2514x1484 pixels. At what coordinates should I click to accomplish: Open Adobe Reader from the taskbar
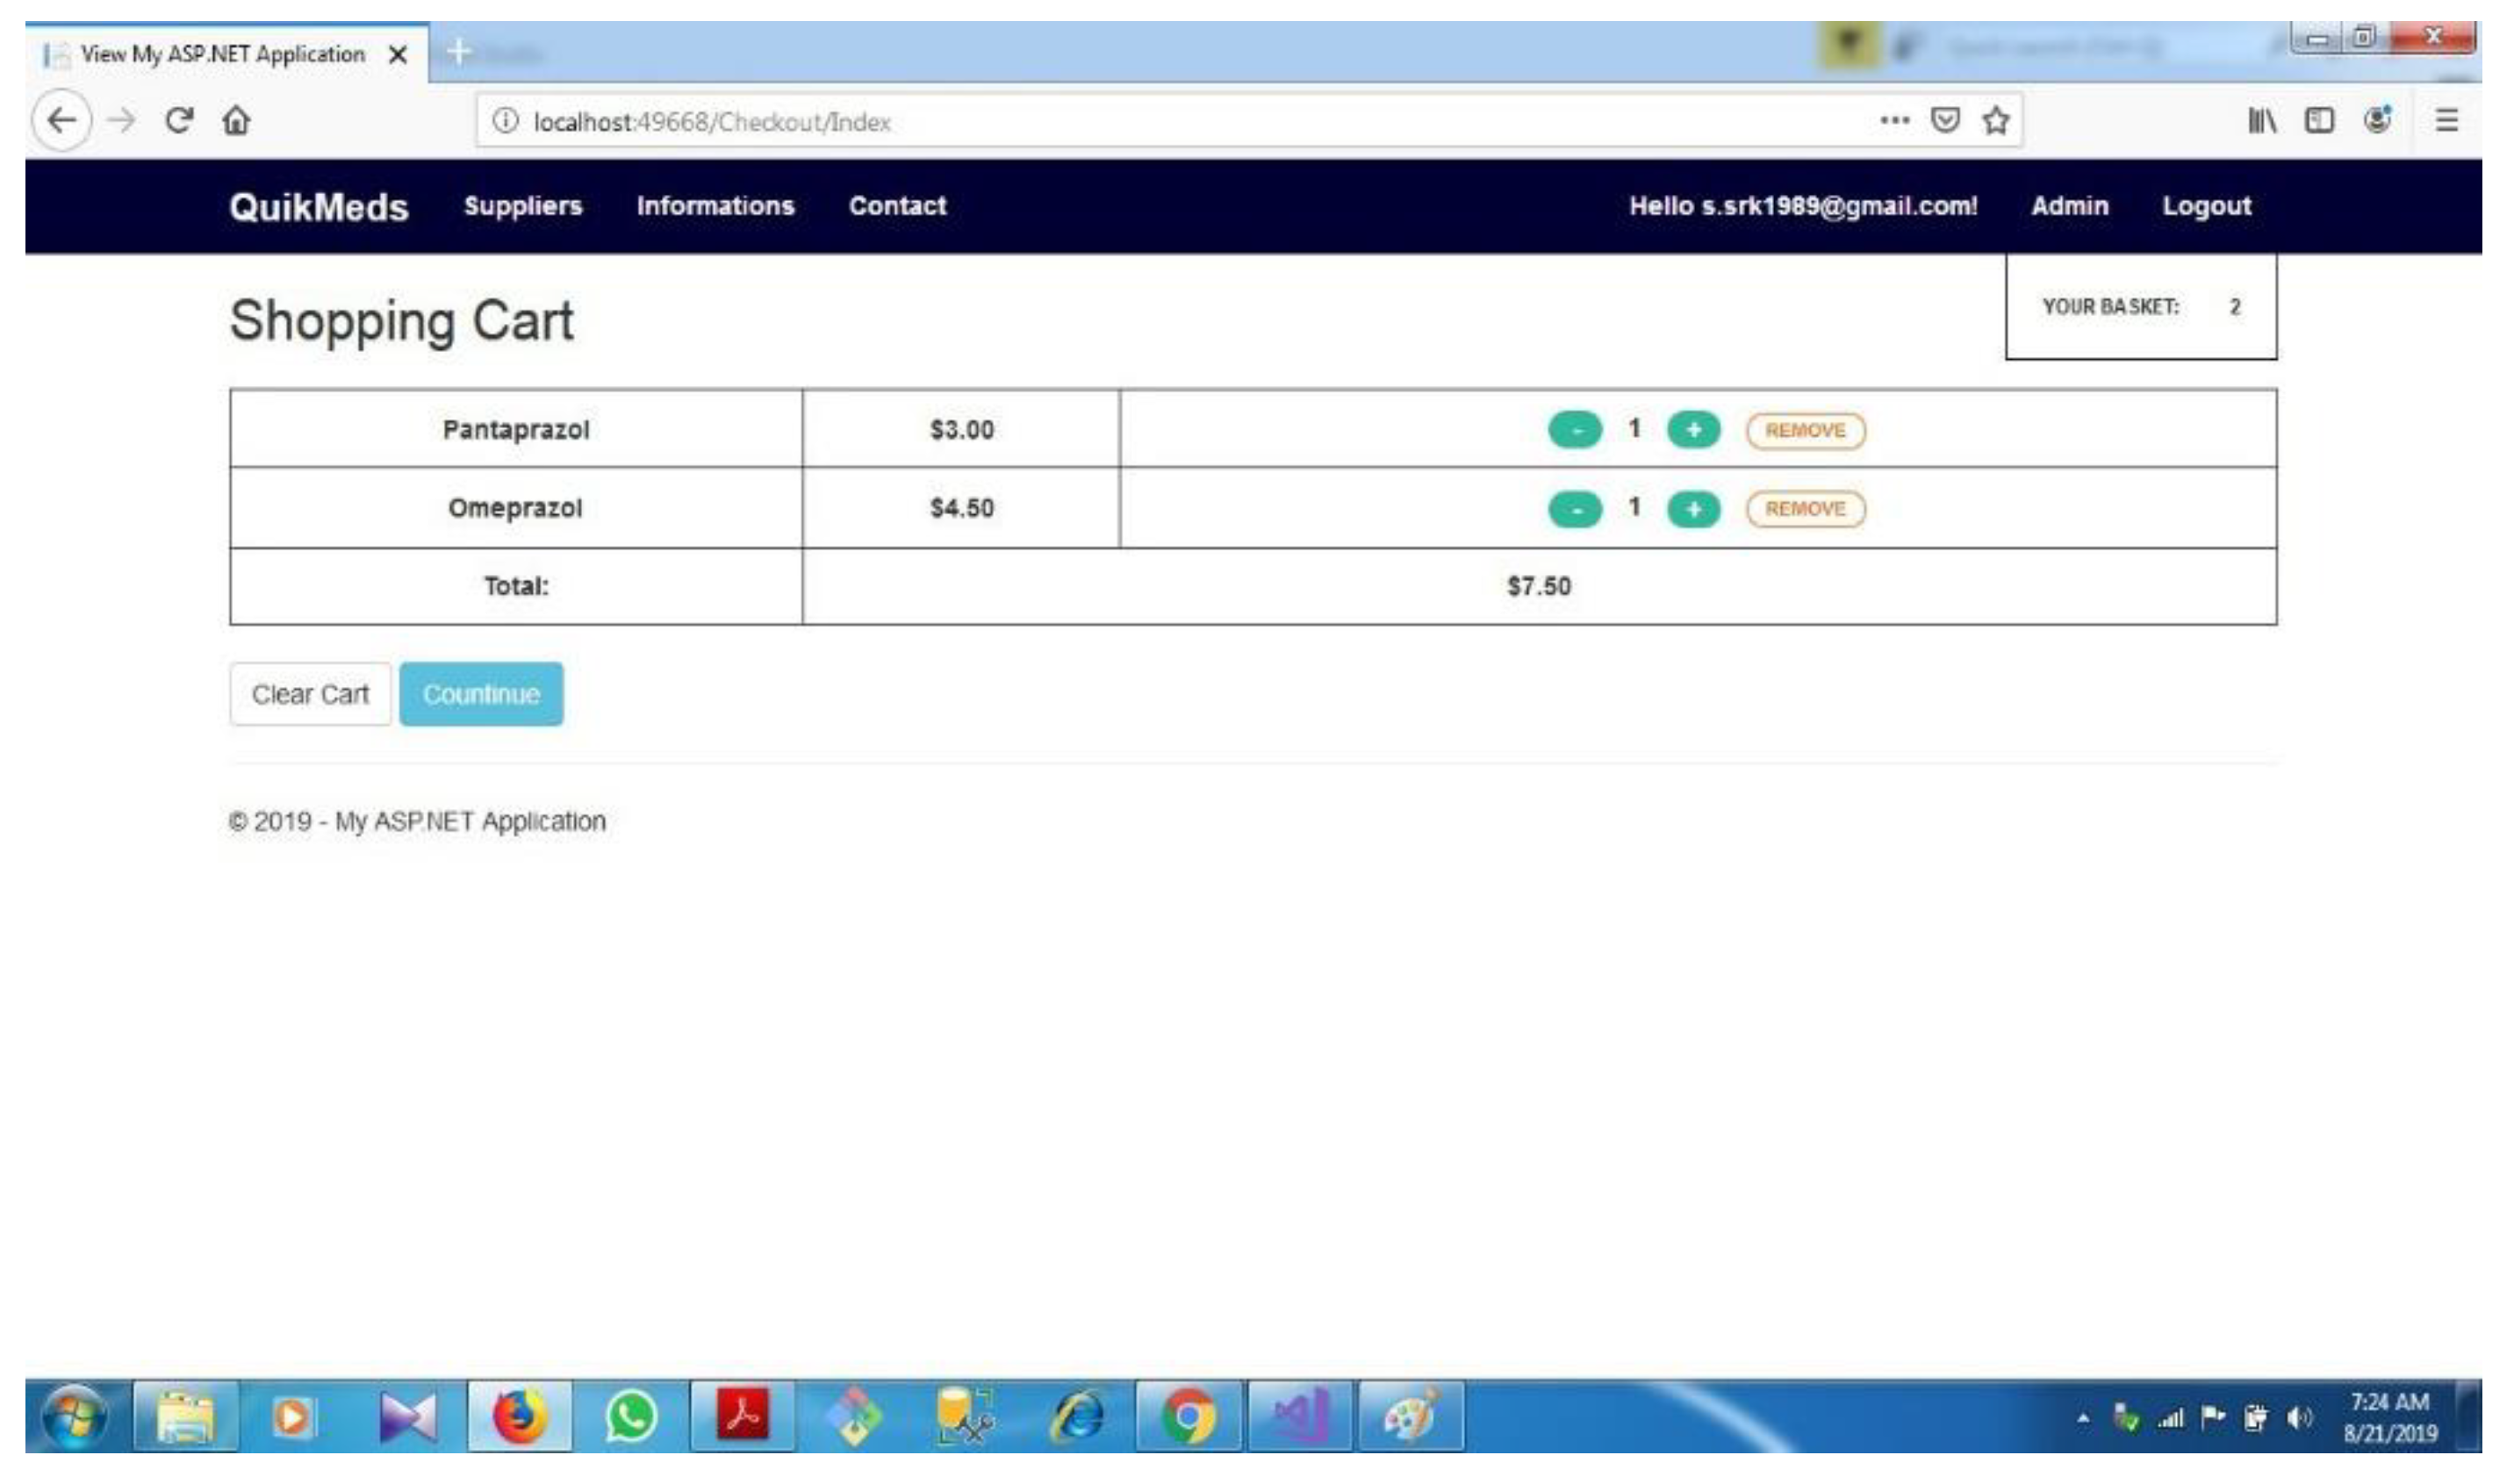coord(744,1415)
